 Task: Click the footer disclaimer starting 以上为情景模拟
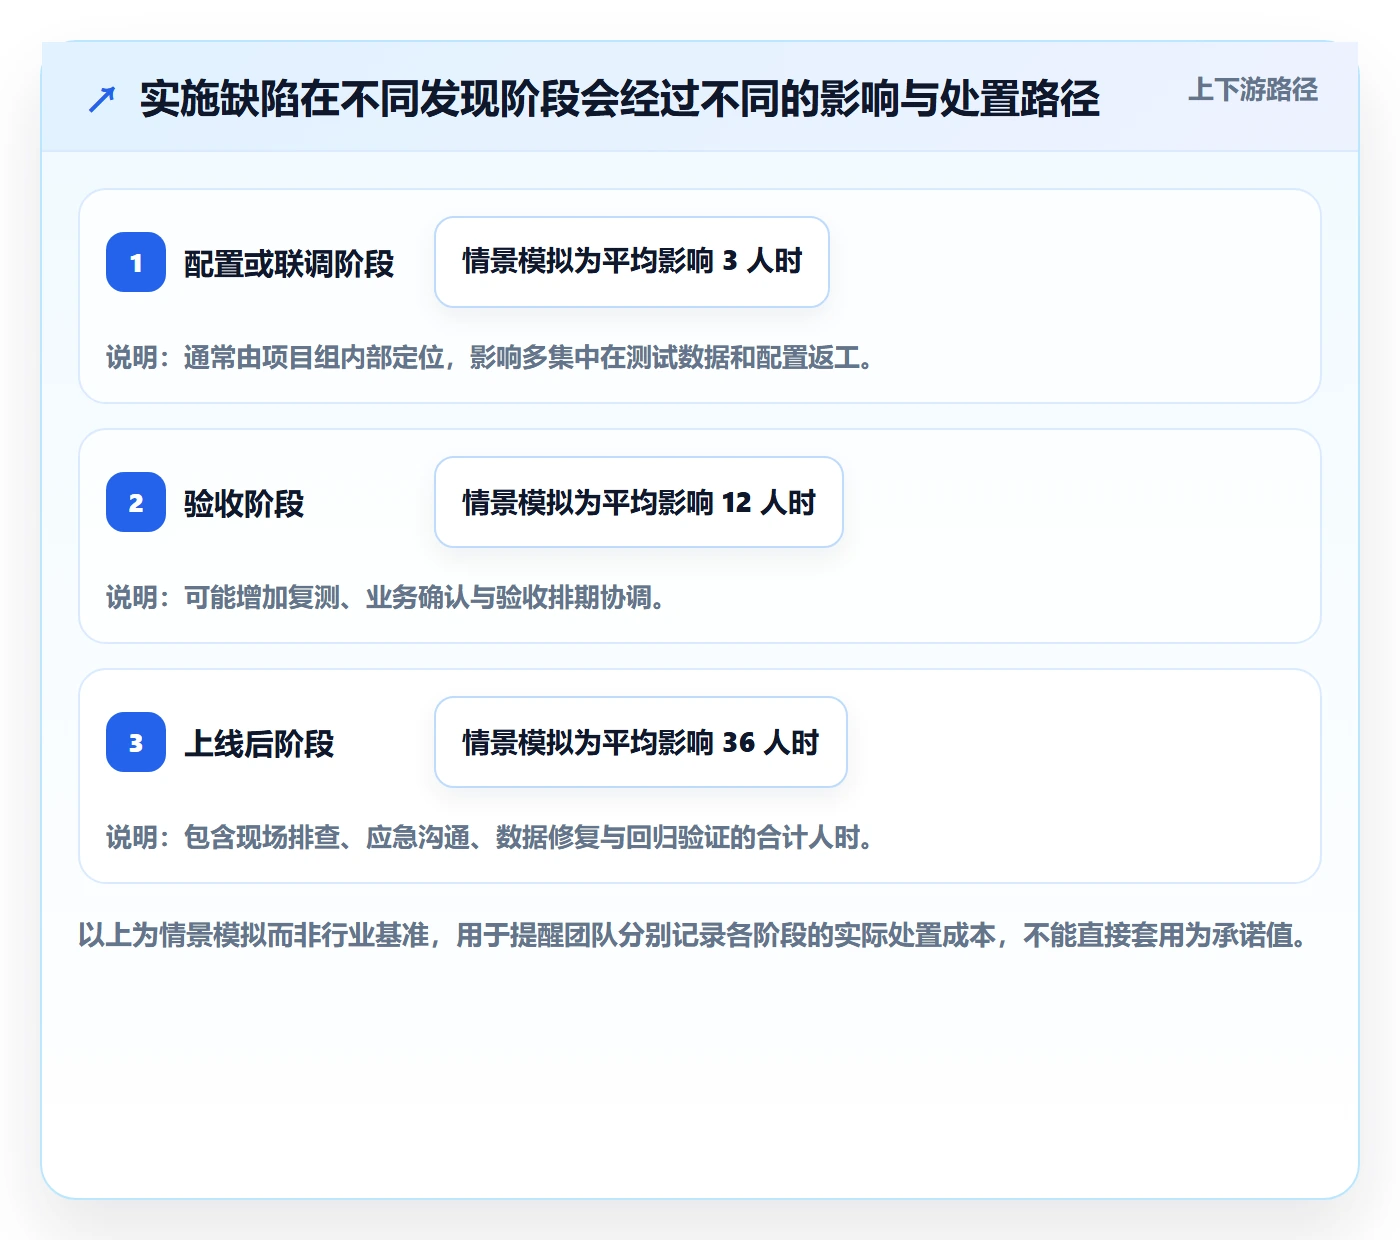[694, 936]
